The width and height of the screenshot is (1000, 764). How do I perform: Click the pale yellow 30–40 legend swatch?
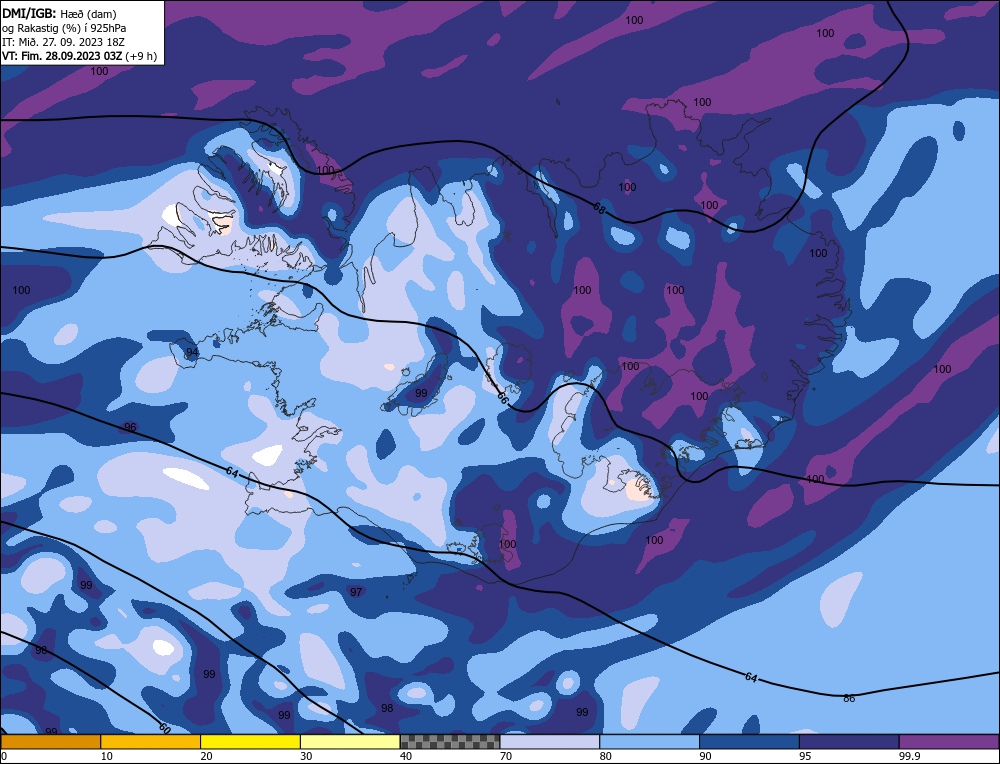pos(350,741)
